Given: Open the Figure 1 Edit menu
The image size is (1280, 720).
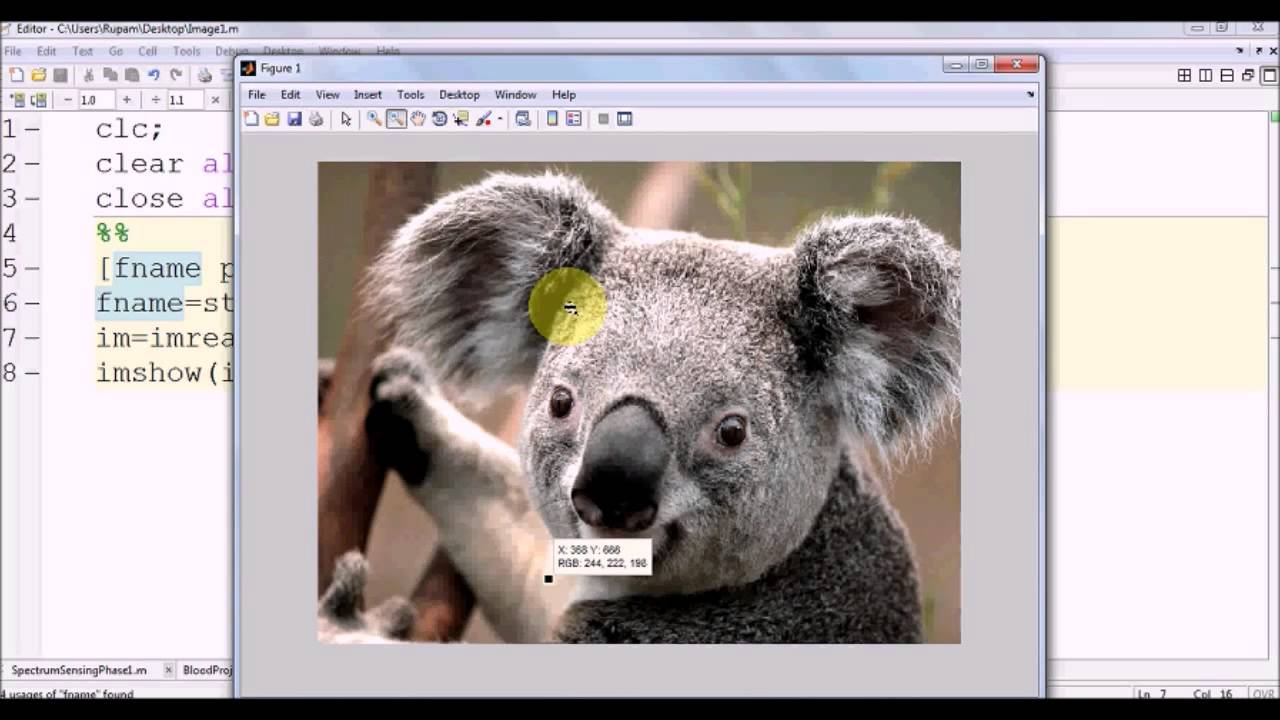Looking at the screenshot, I should tap(290, 94).
